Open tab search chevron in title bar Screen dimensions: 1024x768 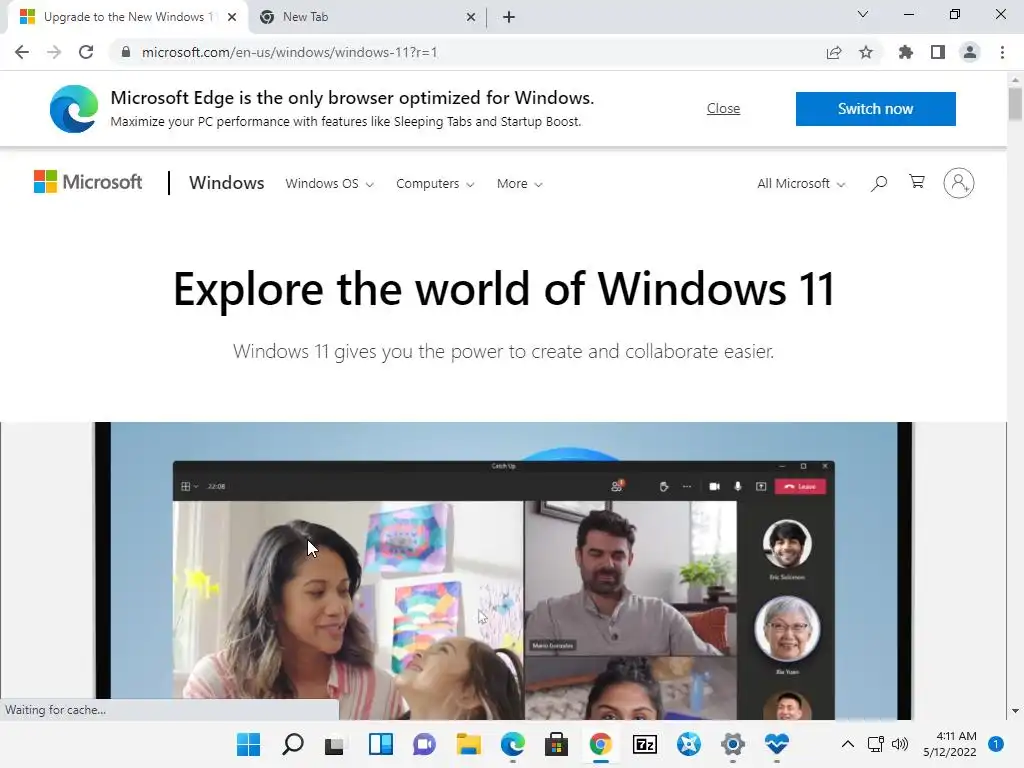point(863,14)
